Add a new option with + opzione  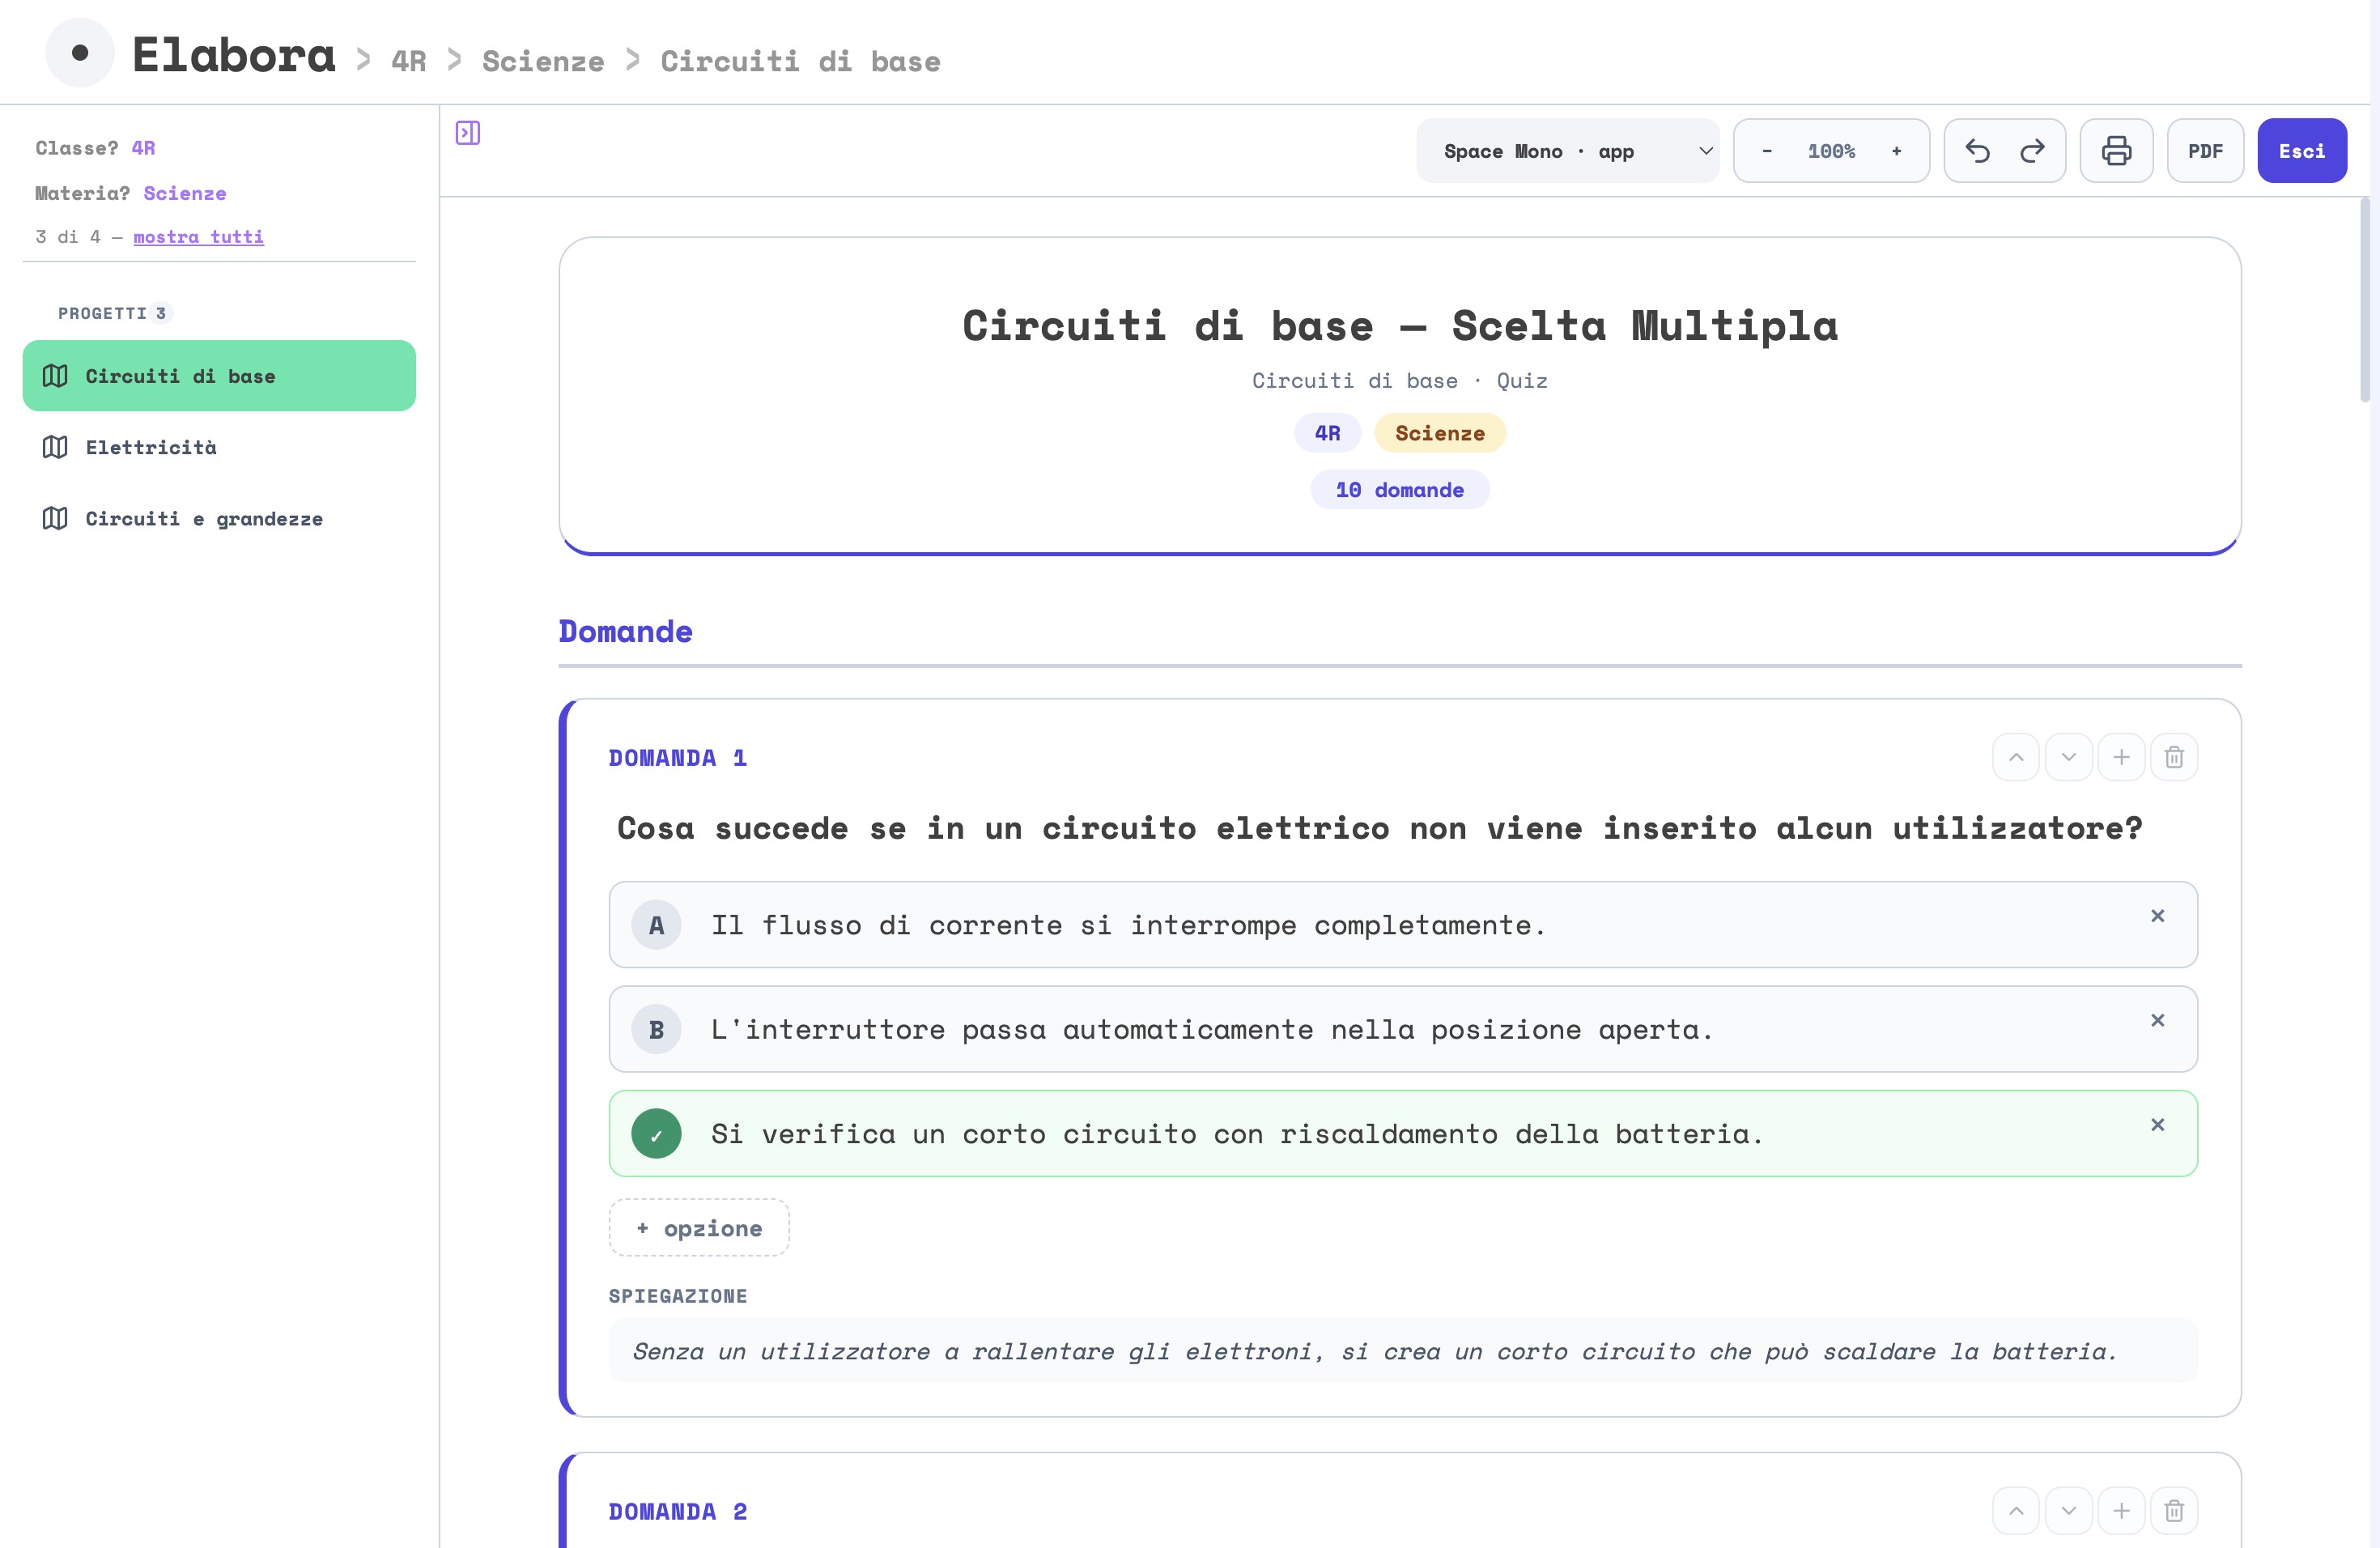pyautogui.click(x=699, y=1228)
